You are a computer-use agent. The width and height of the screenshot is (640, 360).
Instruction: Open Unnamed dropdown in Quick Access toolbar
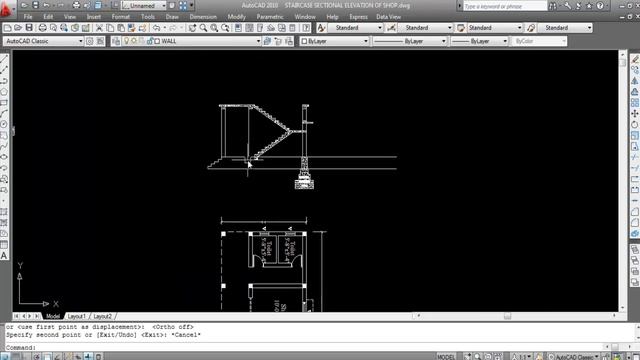[144, 6]
